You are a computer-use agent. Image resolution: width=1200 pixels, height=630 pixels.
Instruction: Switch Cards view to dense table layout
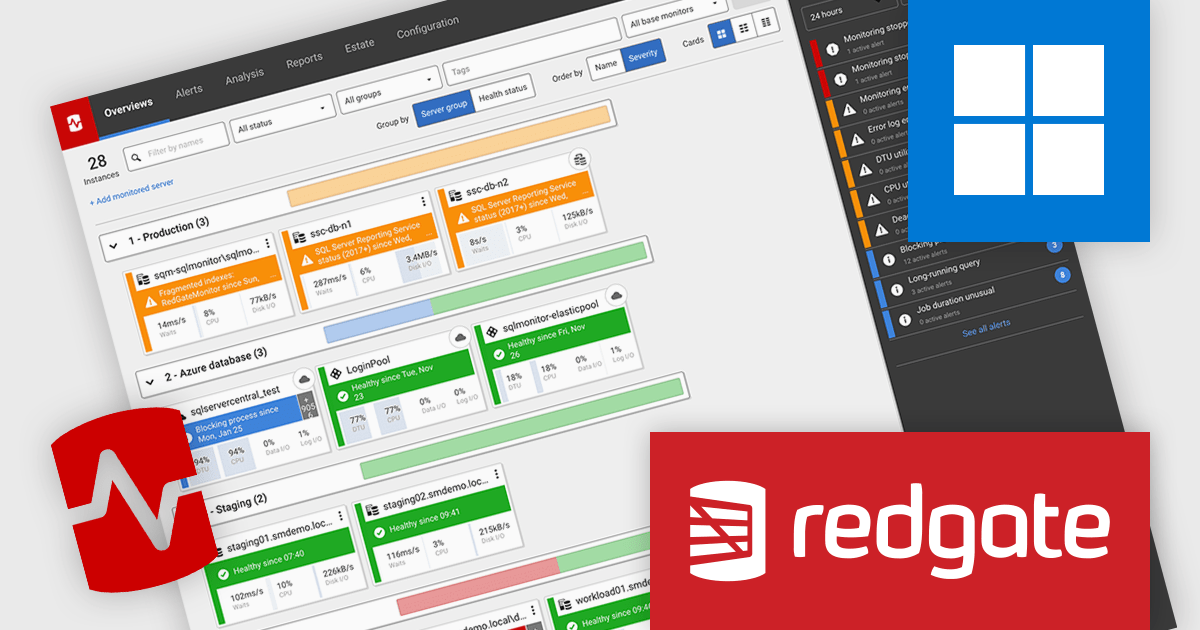[767, 23]
